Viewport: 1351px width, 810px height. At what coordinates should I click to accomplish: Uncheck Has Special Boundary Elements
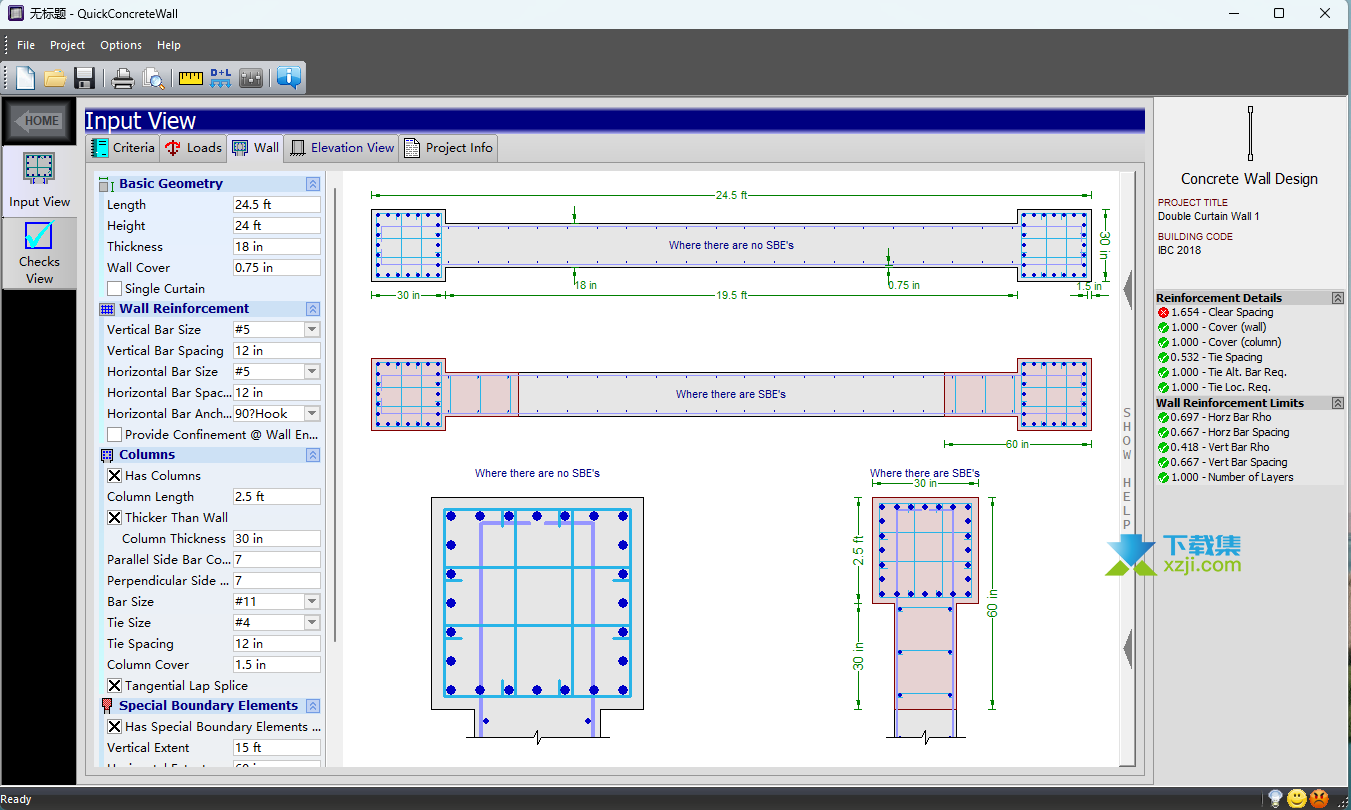tap(114, 727)
